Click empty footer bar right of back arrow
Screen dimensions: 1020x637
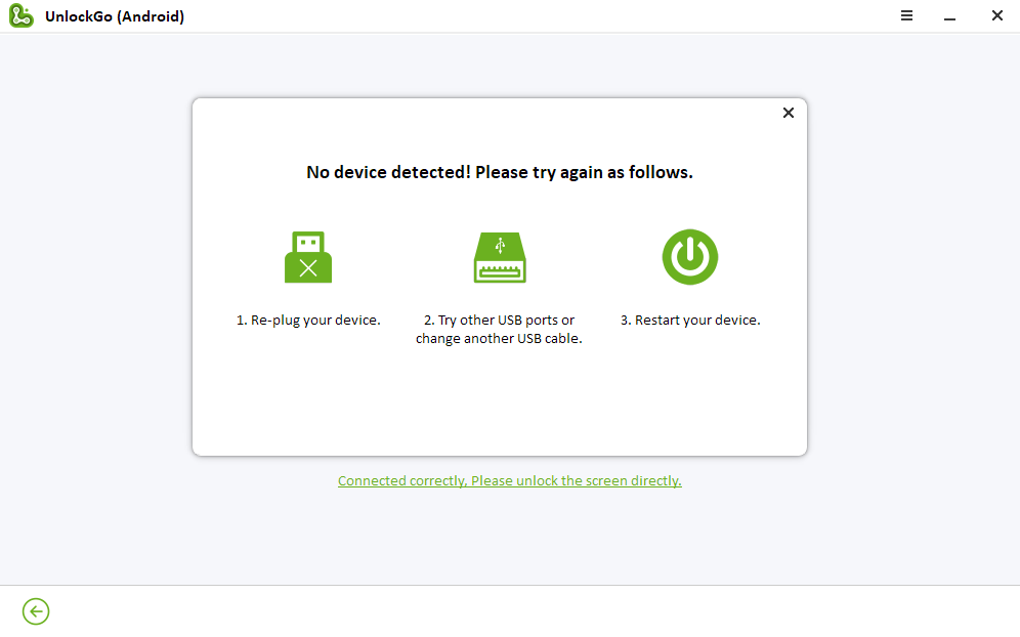pyautogui.click(x=500, y=611)
